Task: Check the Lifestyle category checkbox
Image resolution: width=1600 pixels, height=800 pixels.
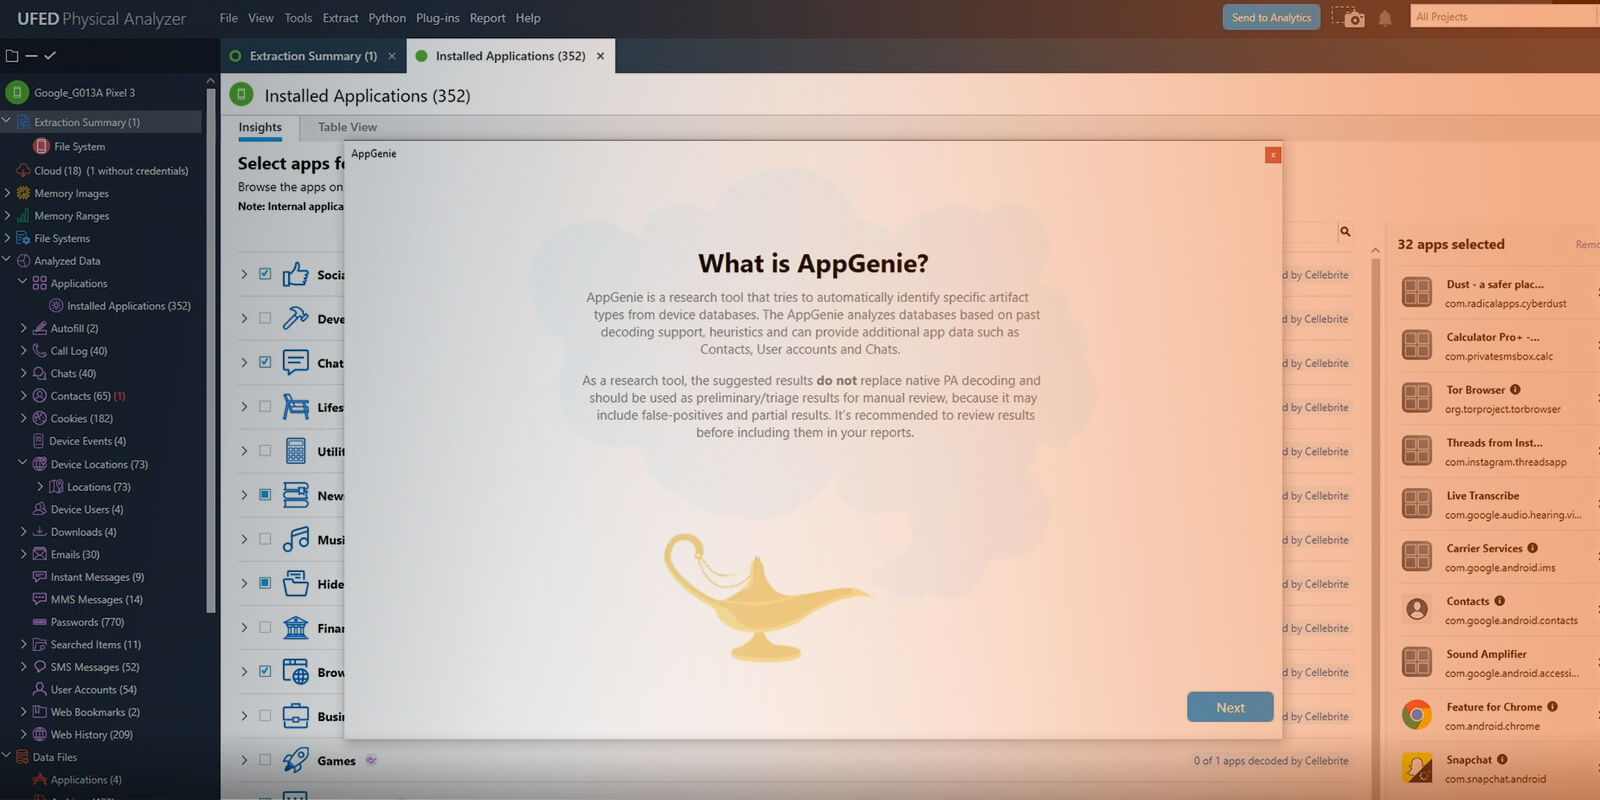Action: (x=265, y=407)
